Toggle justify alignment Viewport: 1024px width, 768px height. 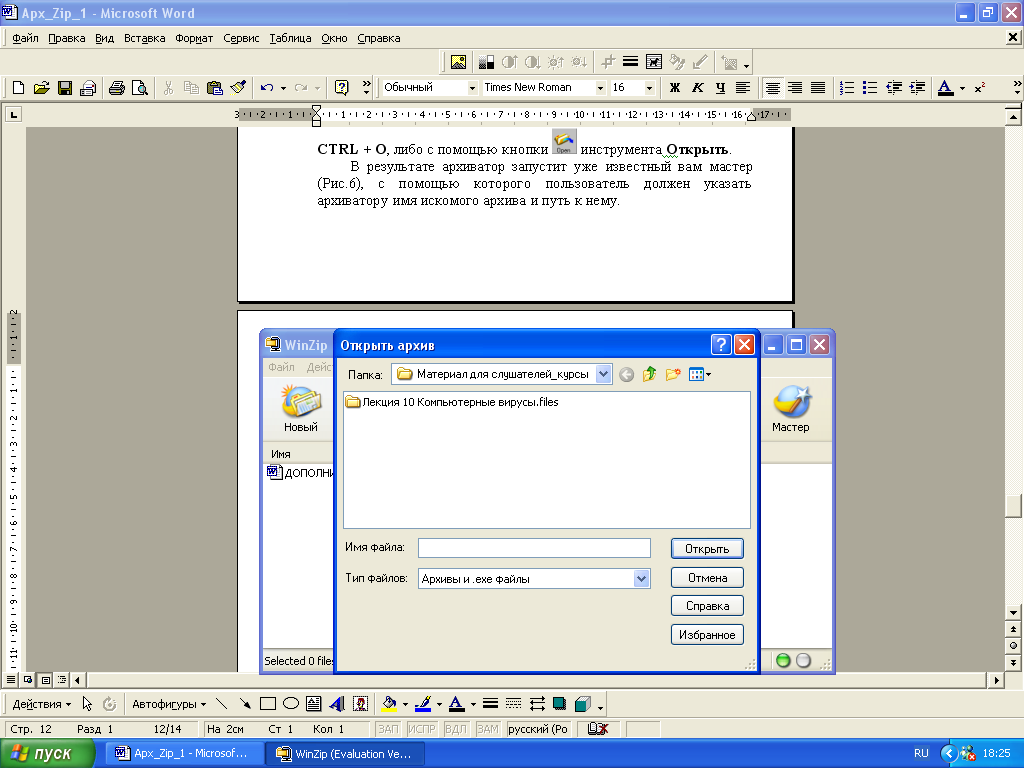(818, 88)
